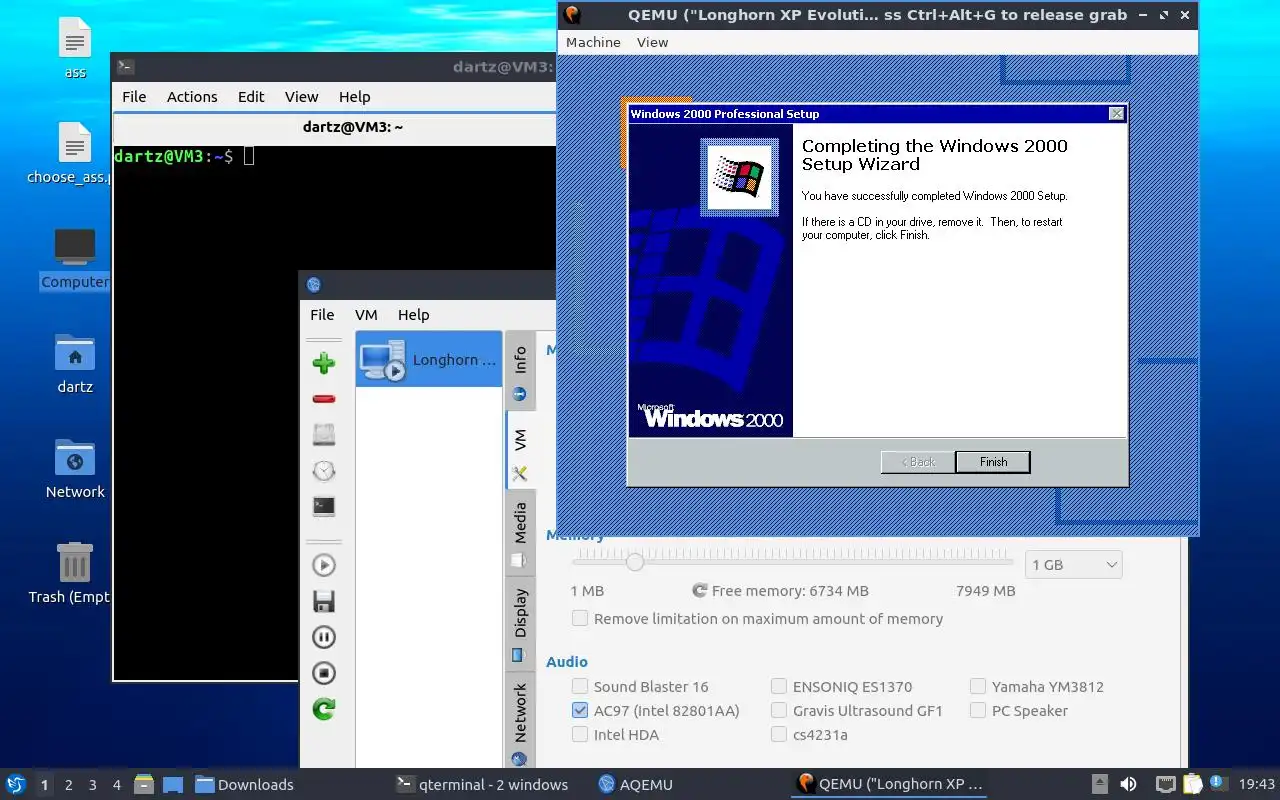Open the file manager launcher in taskbar
1280x800 pixels.
click(143, 784)
